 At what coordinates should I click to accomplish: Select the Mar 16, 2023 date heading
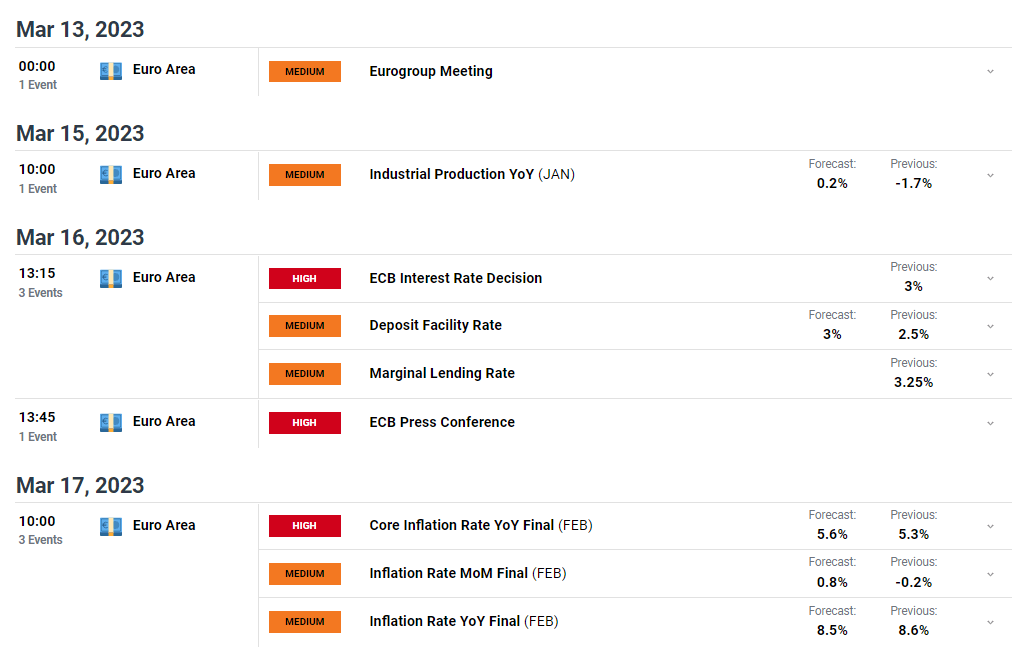click(x=80, y=237)
